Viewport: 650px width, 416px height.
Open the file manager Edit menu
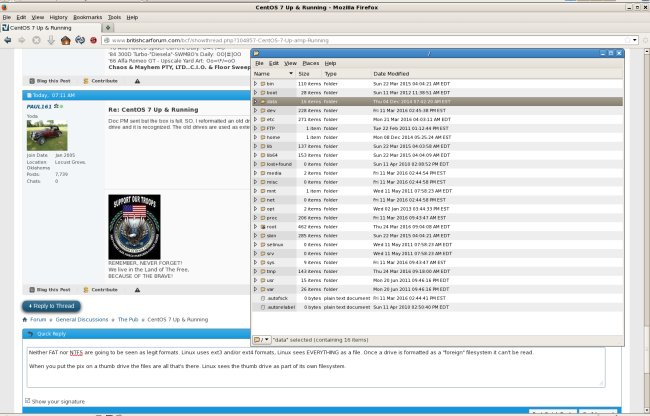click(x=274, y=63)
